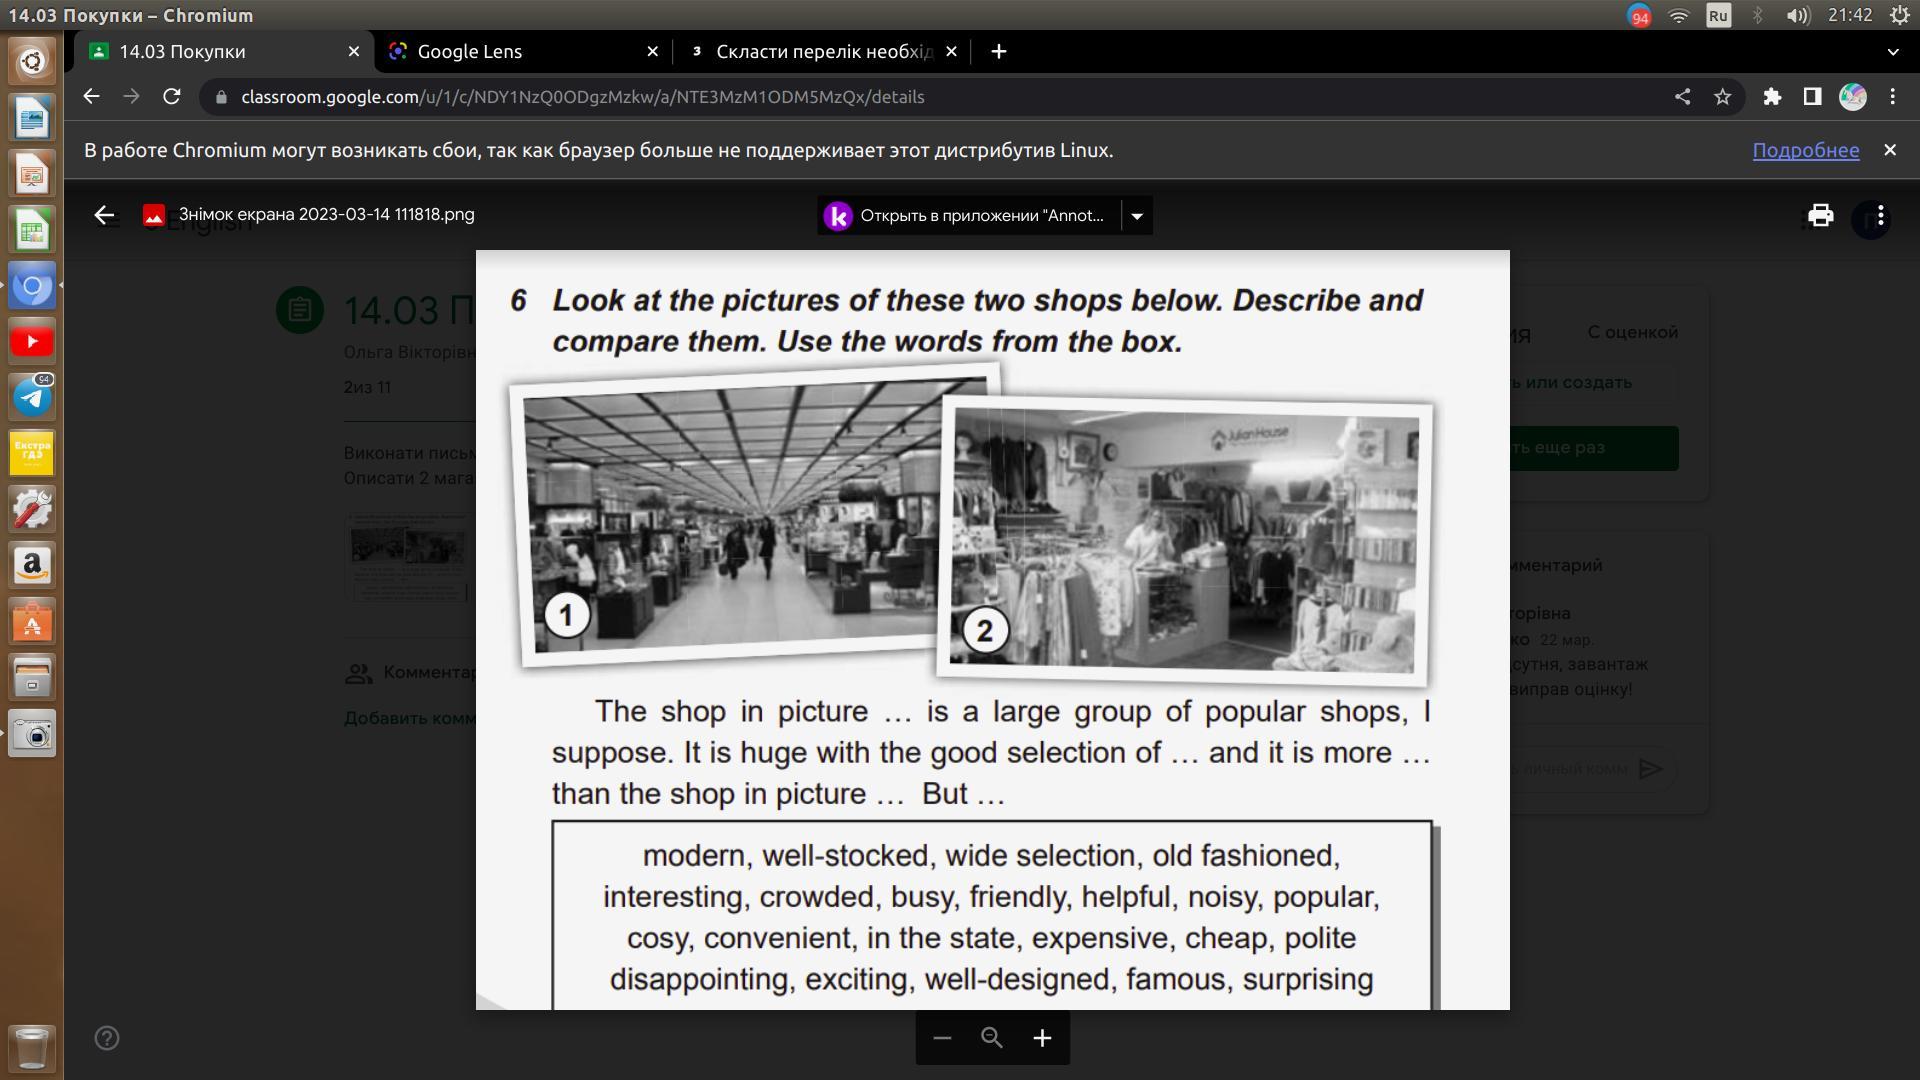Zoom in on the image preview
1920x1080 pixels.
pyautogui.click(x=1042, y=1038)
